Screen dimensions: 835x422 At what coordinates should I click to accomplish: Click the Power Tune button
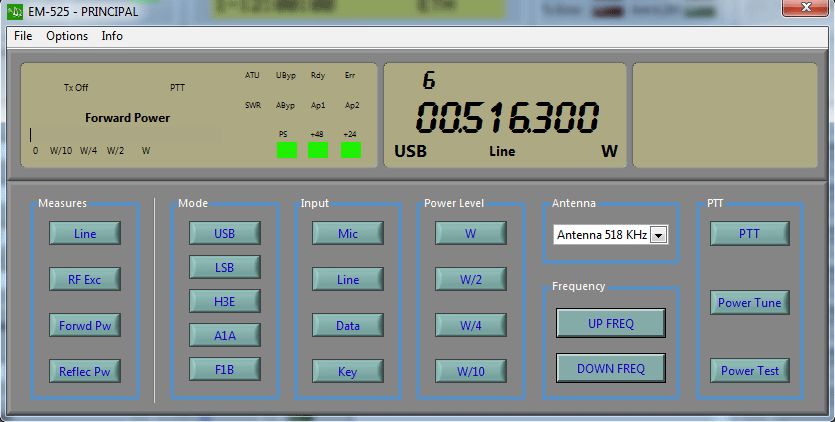pyautogui.click(x=749, y=302)
